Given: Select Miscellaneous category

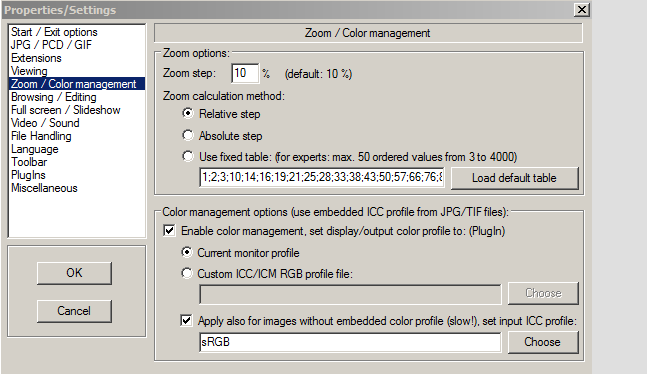Looking at the screenshot, I should point(44,188).
